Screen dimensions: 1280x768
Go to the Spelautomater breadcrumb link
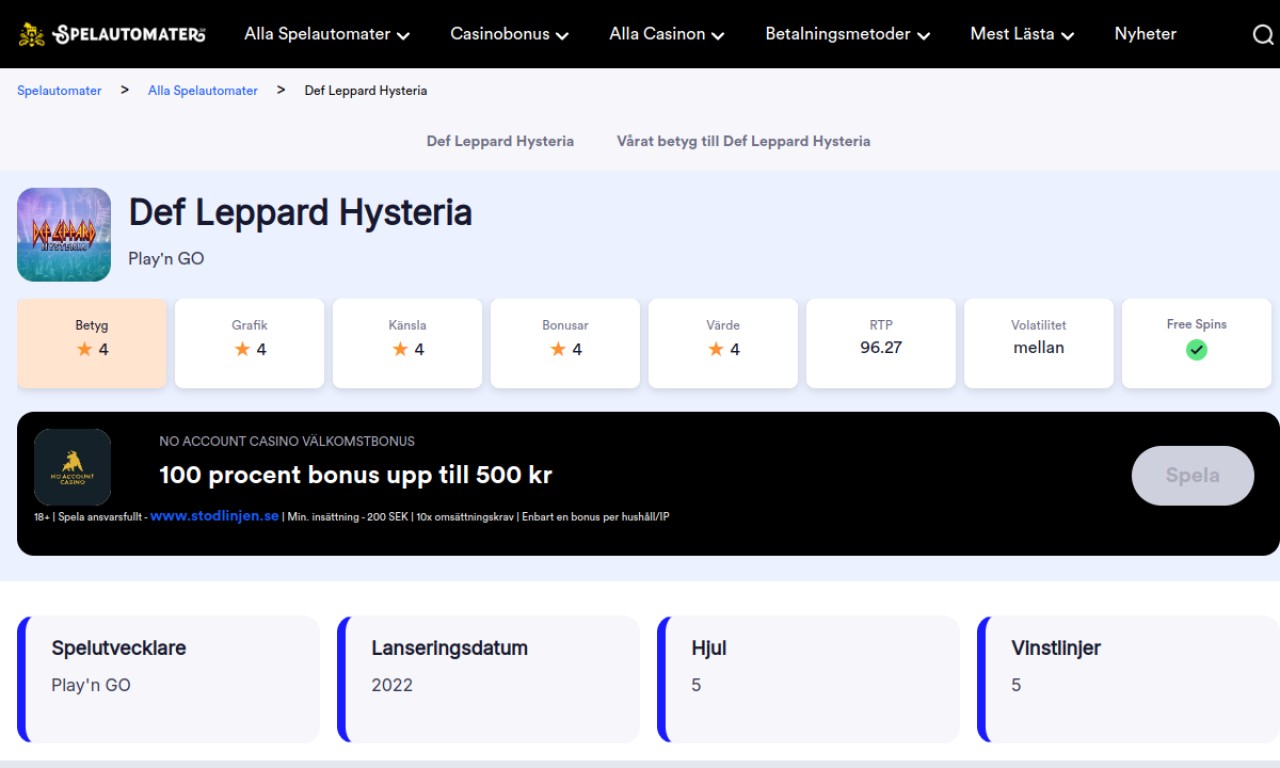(x=59, y=90)
